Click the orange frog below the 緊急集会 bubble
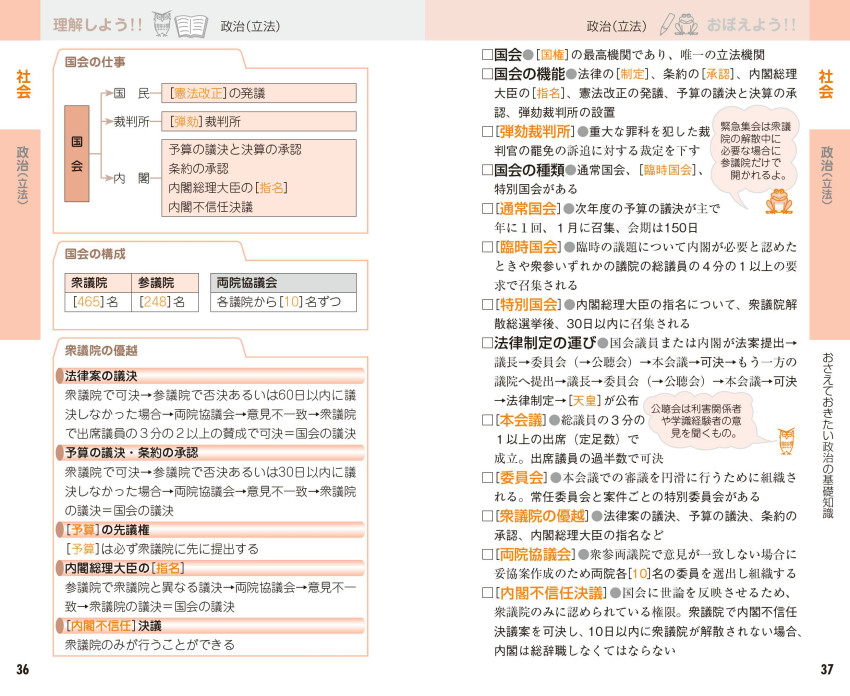The height and width of the screenshot is (696, 850). pyautogui.click(x=779, y=201)
